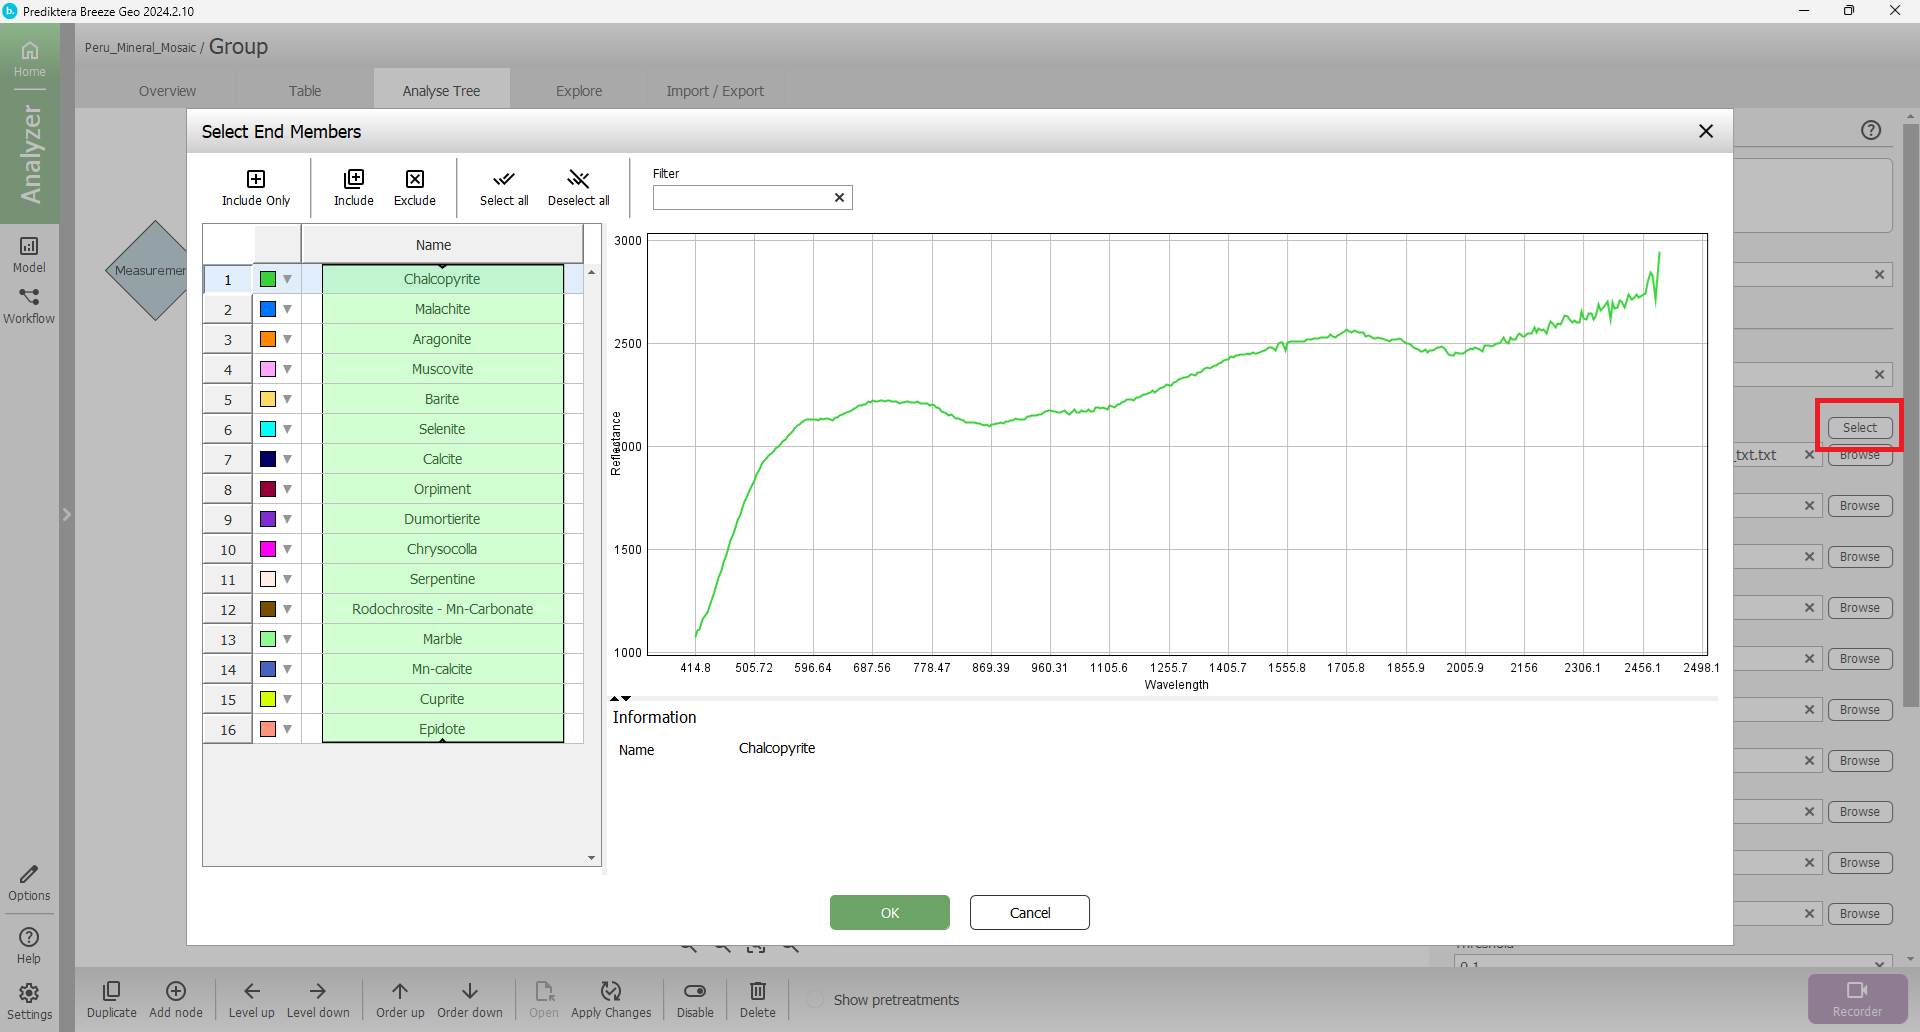1920x1032 pixels.
Task: Click into the Filter text field
Action: tap(741, 198)
